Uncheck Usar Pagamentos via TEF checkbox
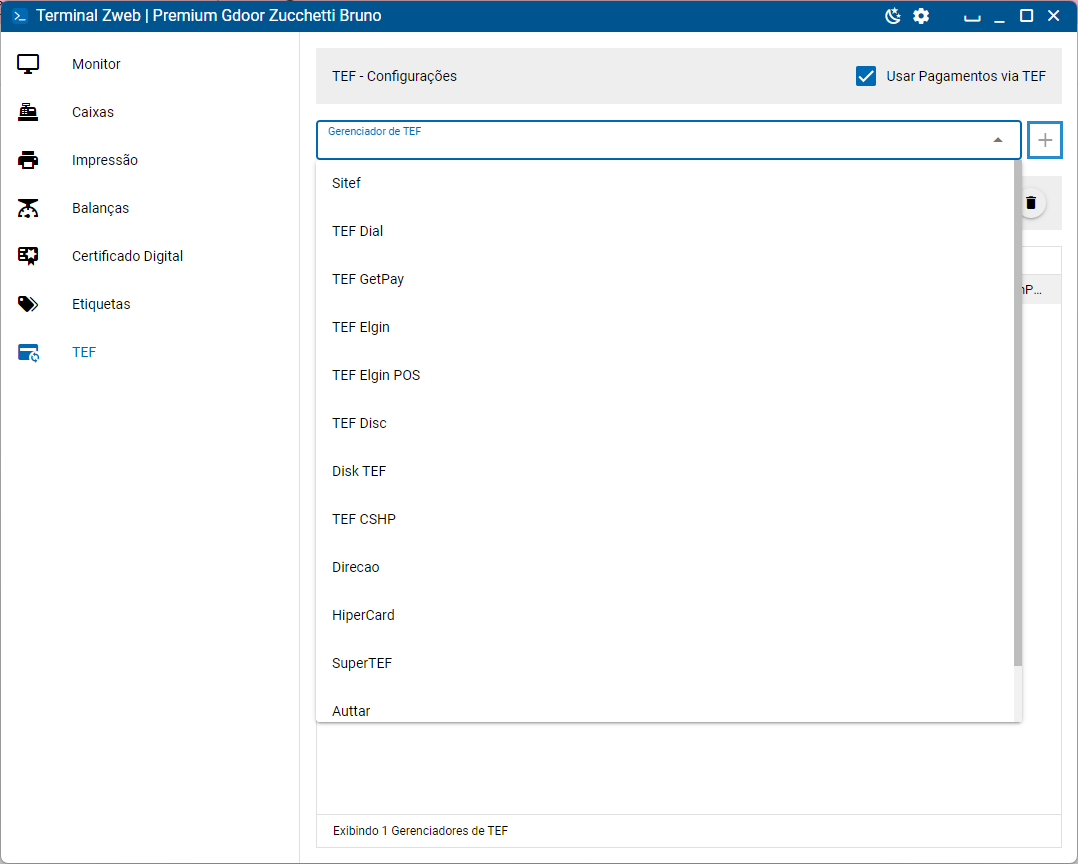Image resolution: width=1078 pixels, height=864 pixels. pyautogui.click(x=866, y=76)
